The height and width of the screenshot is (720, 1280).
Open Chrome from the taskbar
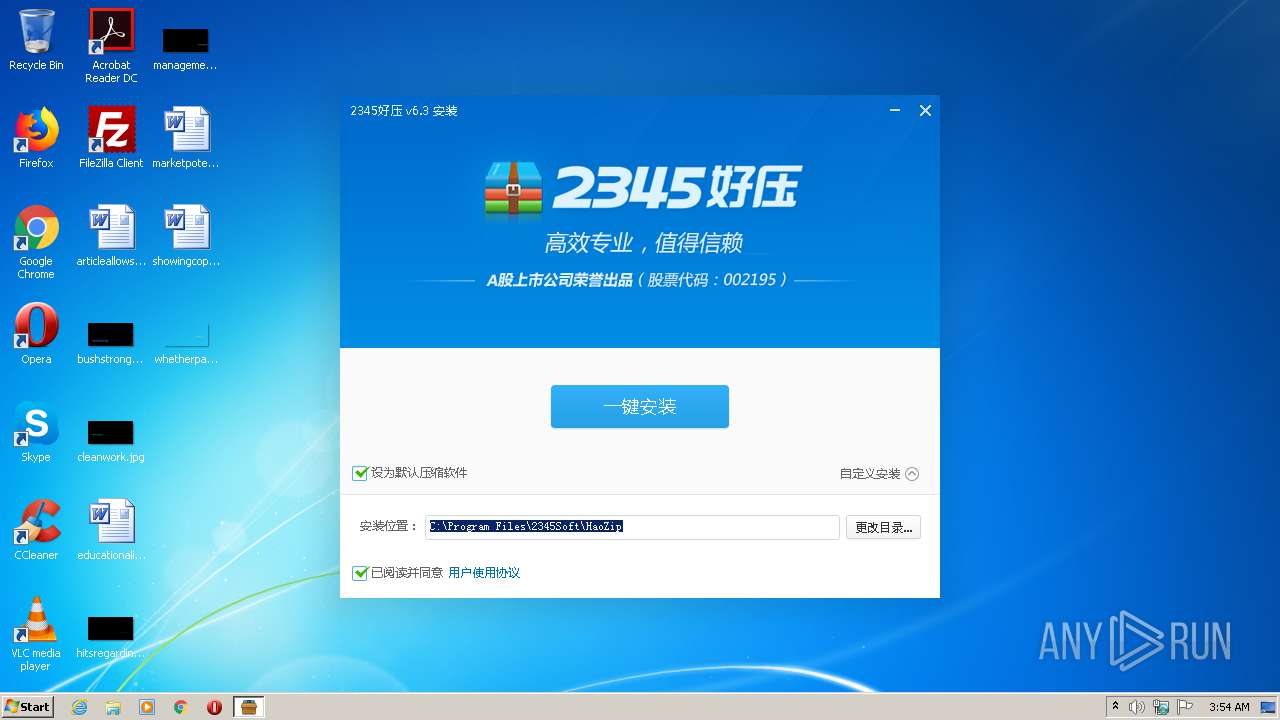(x=181, y=707)
